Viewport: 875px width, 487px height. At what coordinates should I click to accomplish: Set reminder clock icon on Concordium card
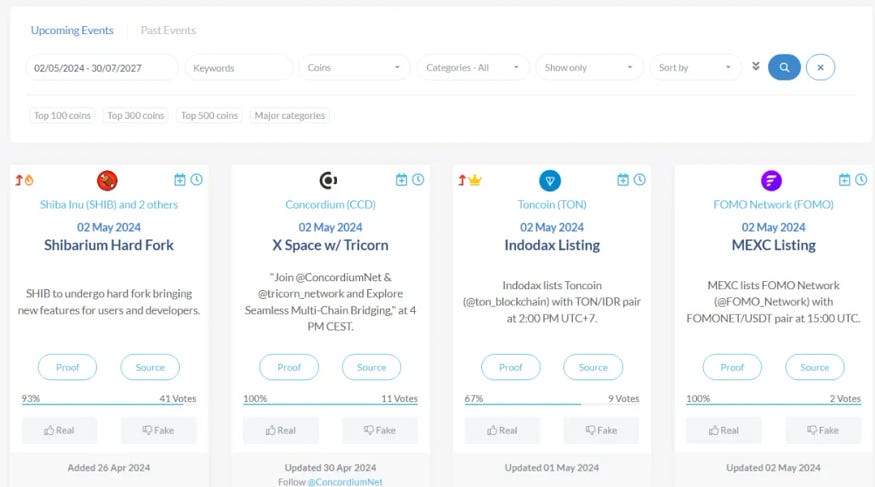coord(418,180)
